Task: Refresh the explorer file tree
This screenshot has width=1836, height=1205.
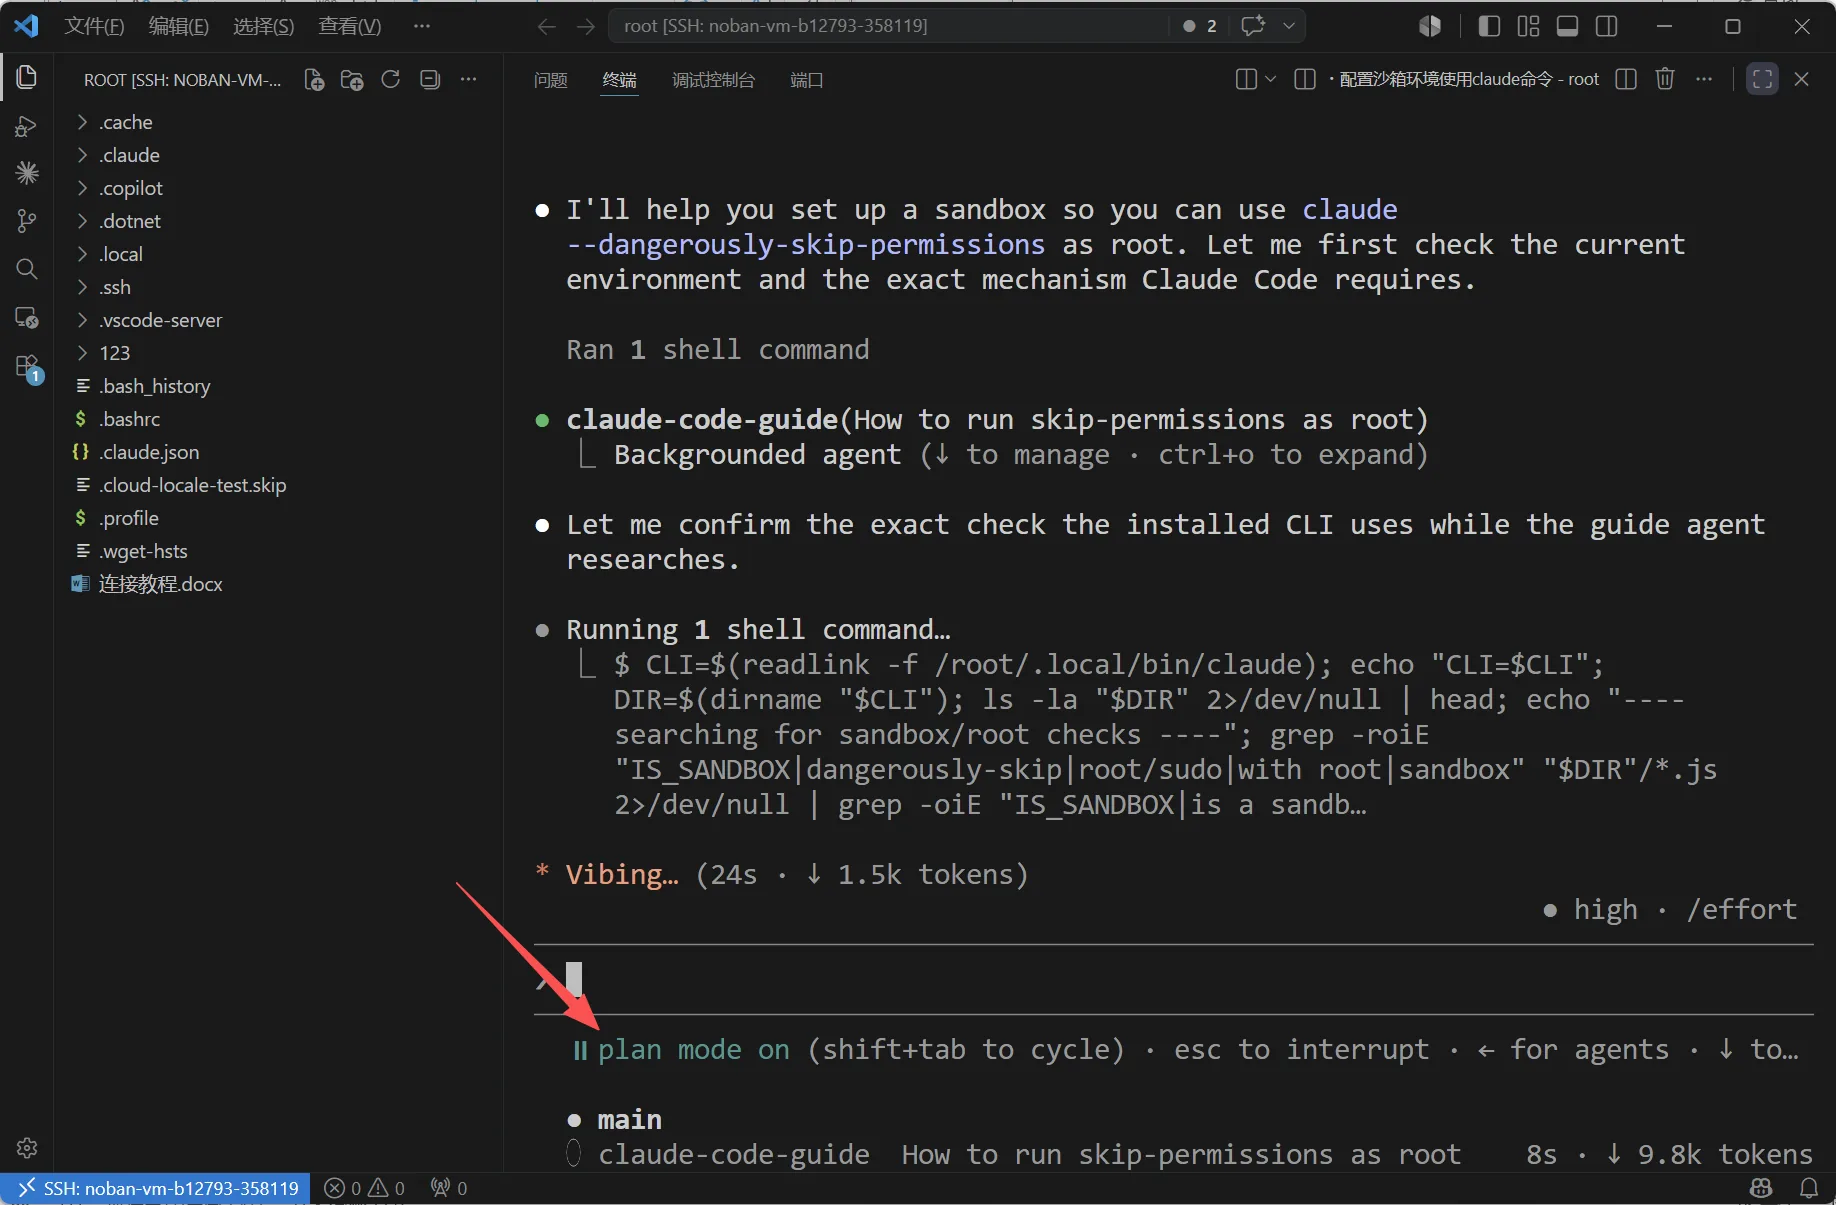Action: pos(391,80)
